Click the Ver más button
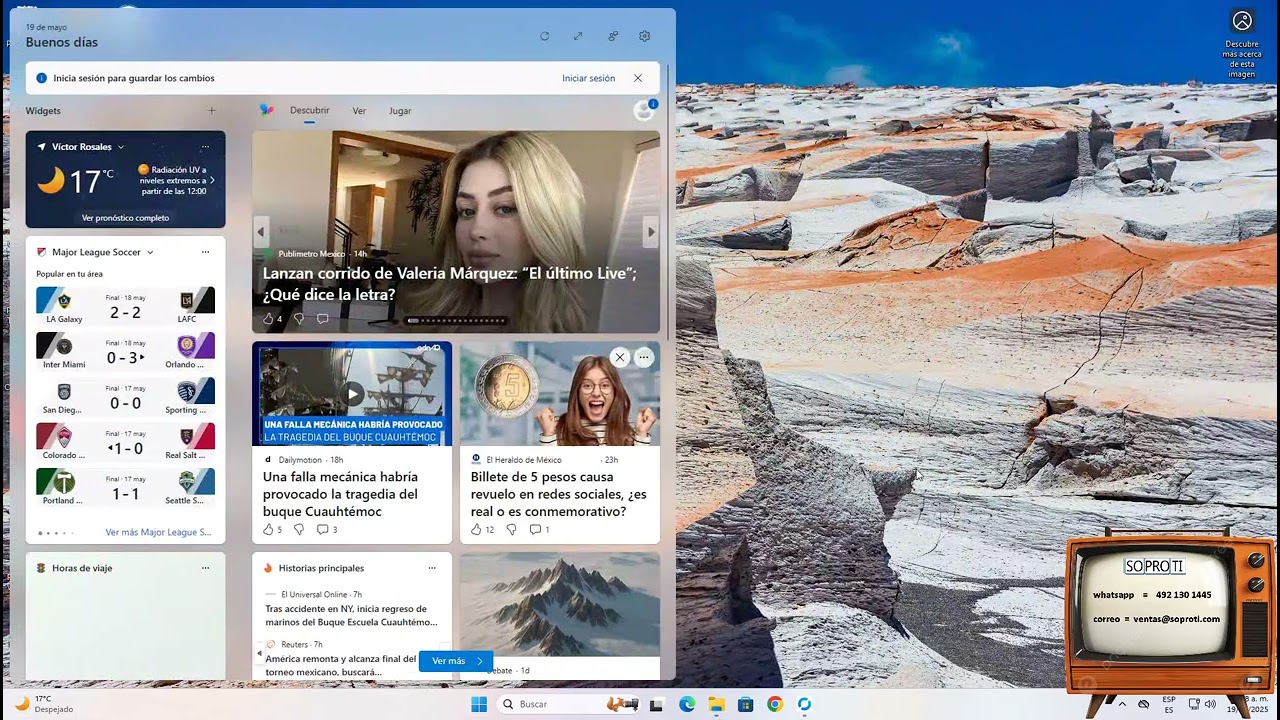This screenshot has width=1280, height=720. [x=457, y=661]
